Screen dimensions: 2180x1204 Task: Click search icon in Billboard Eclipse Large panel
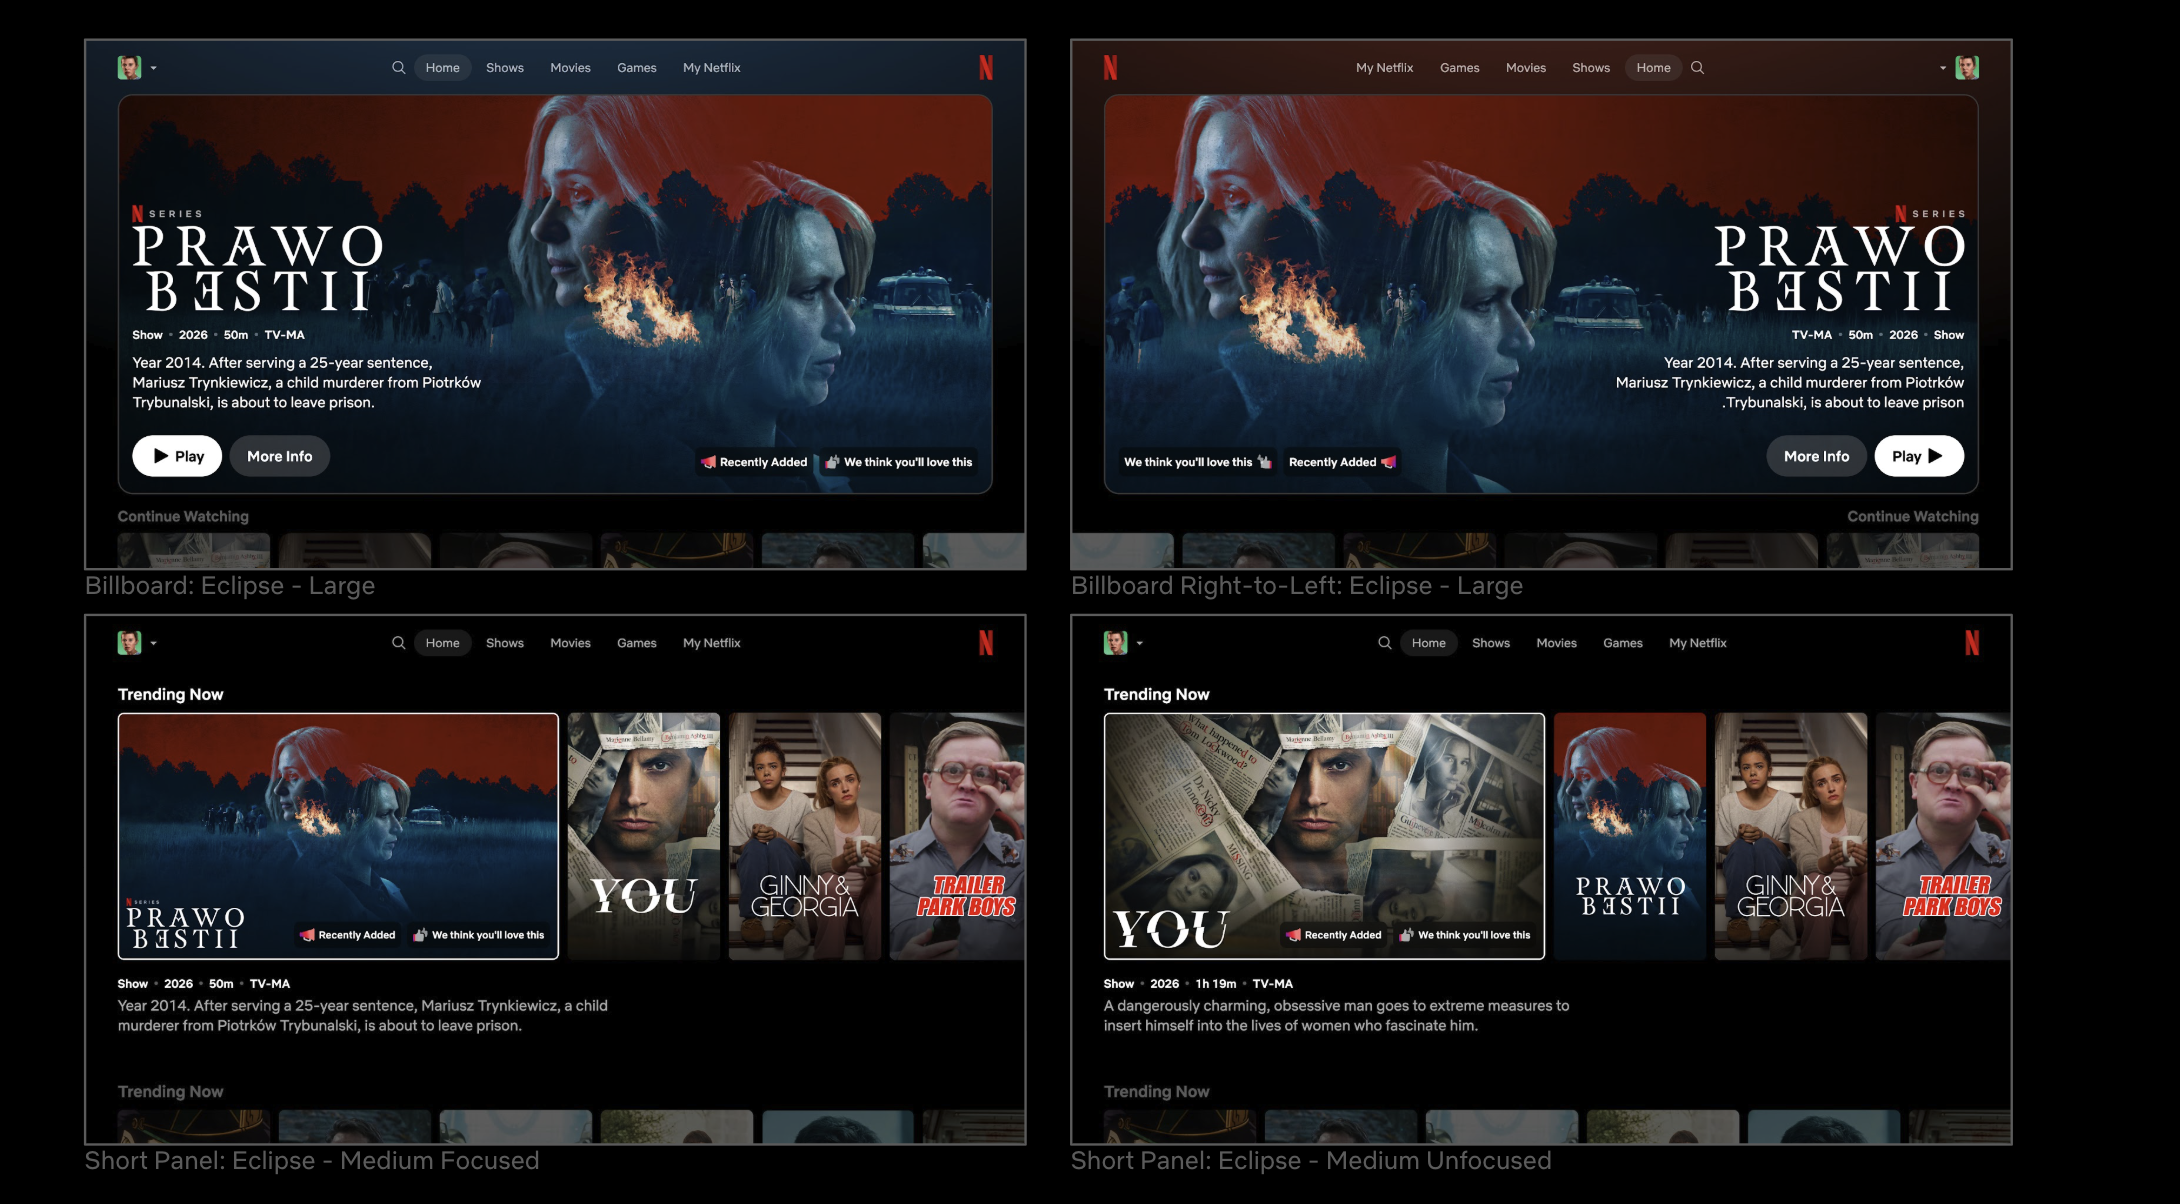[398, 68]
